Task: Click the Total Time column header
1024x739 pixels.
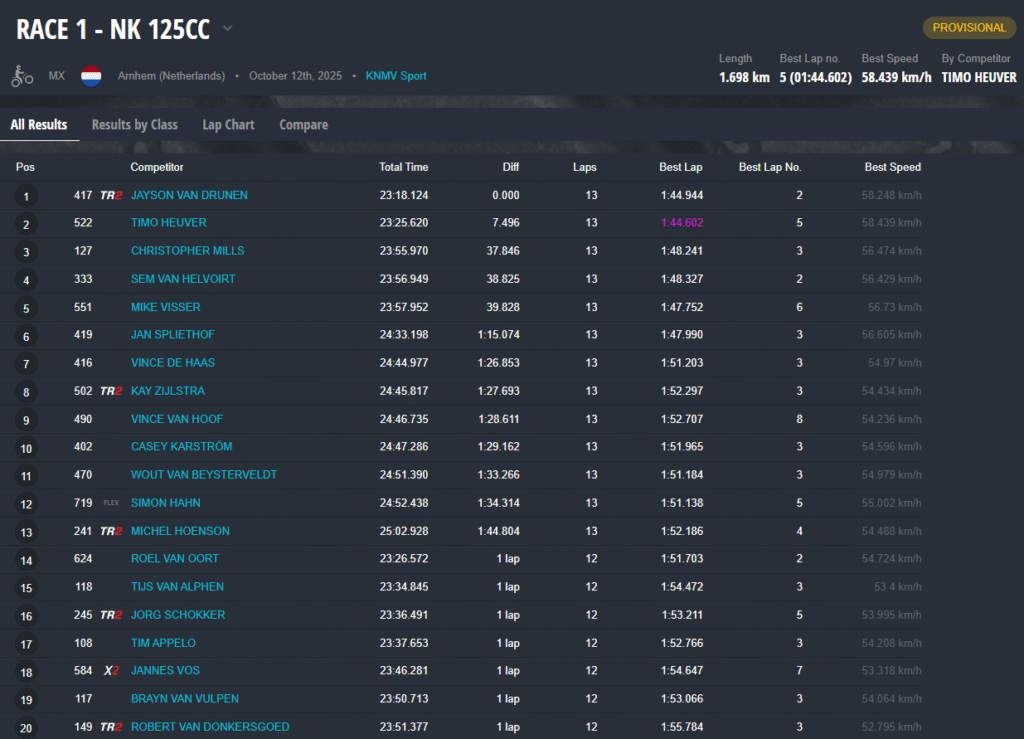Action: [x=403, y=167]
